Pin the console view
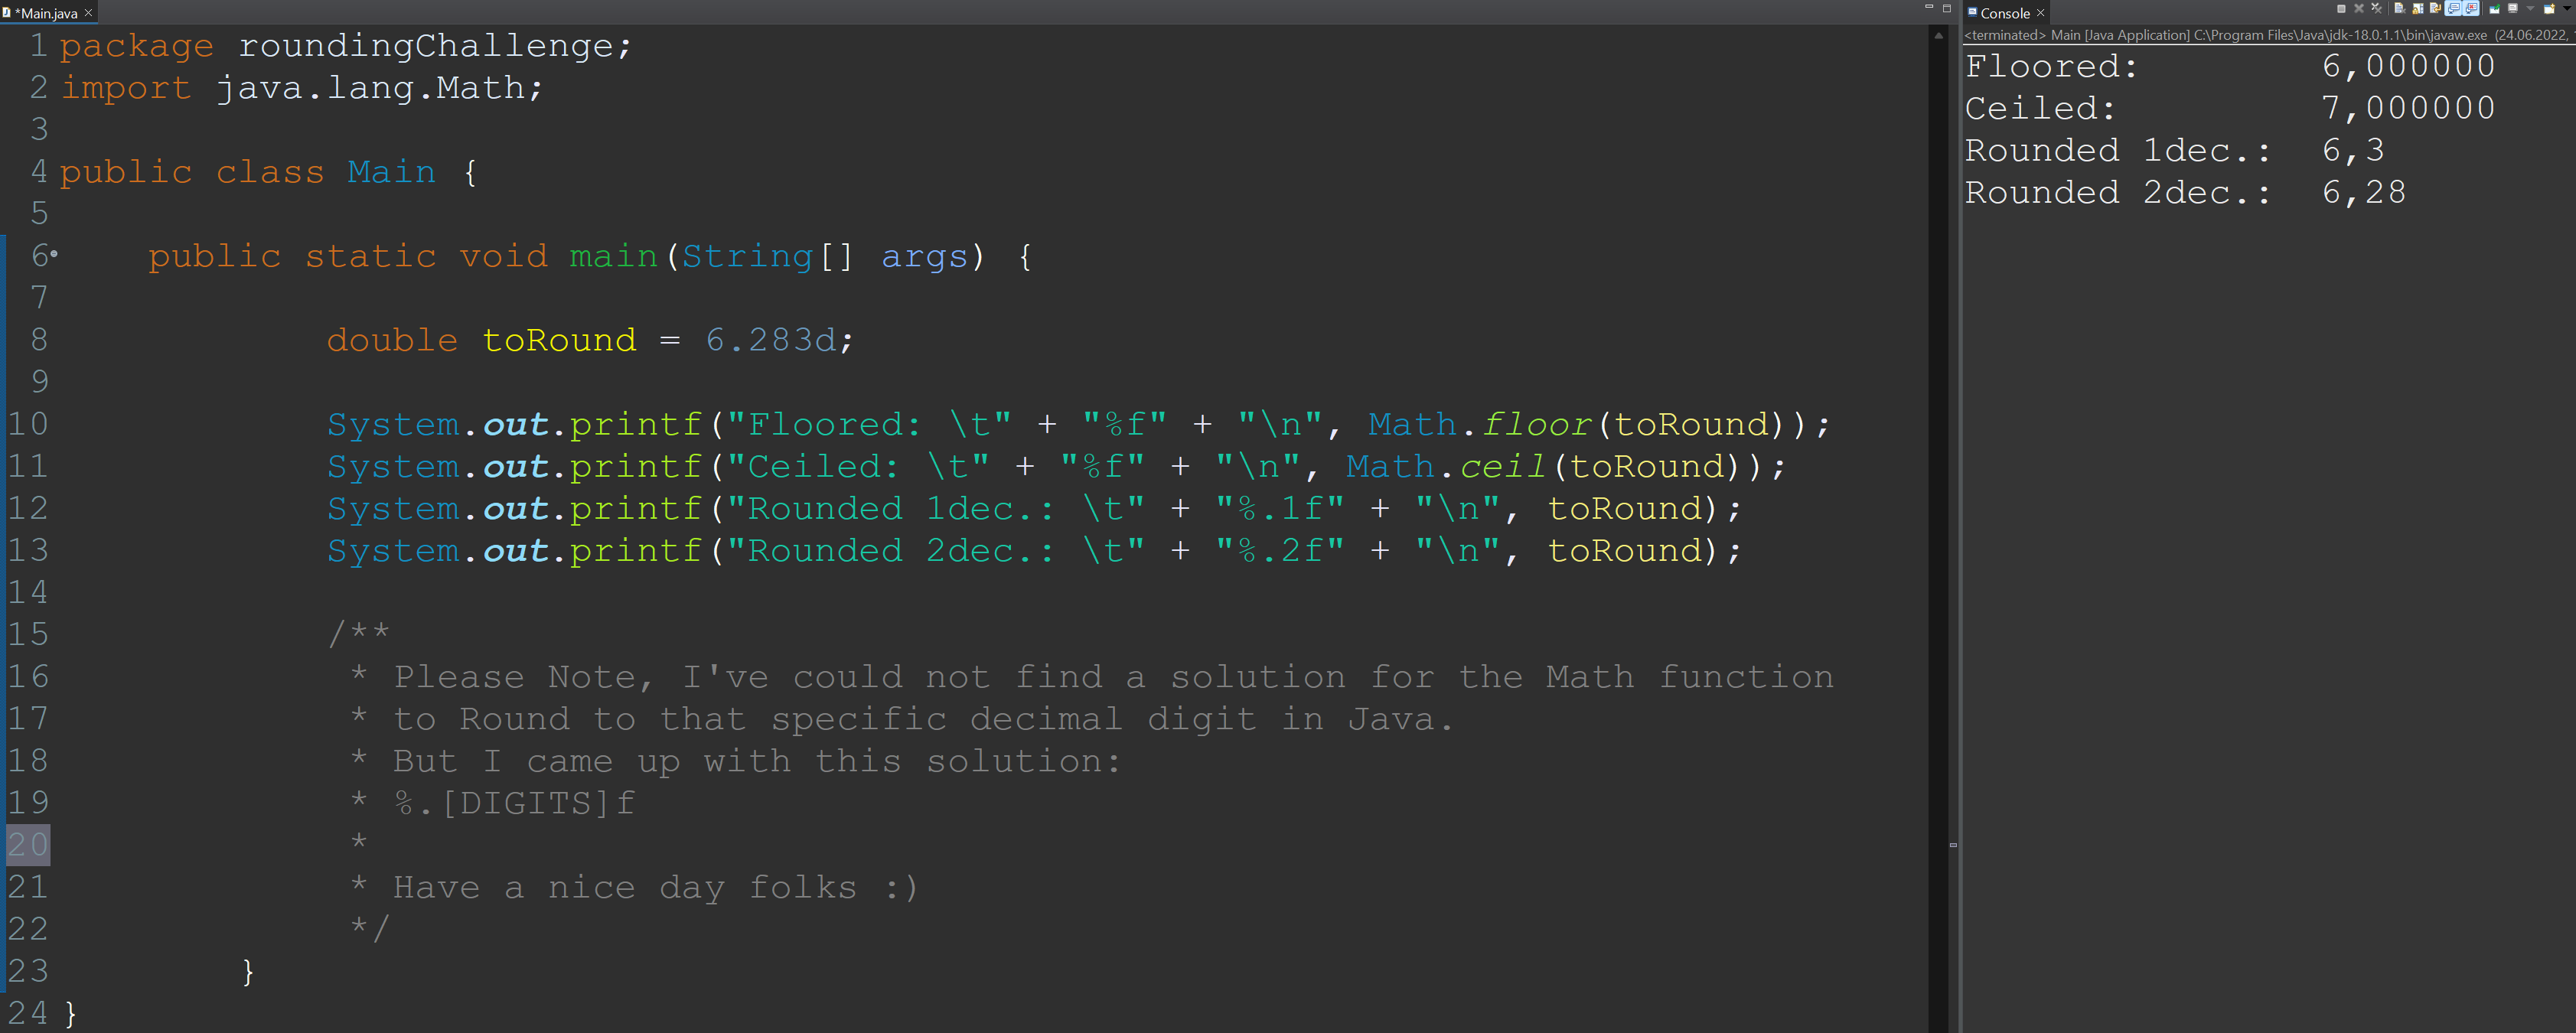This screenshot has width=2576, height=1033. point(2494,9)
